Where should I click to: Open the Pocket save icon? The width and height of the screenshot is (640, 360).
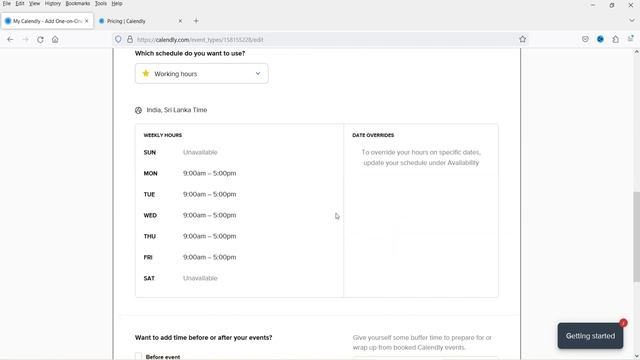click(x=585, y=40)
